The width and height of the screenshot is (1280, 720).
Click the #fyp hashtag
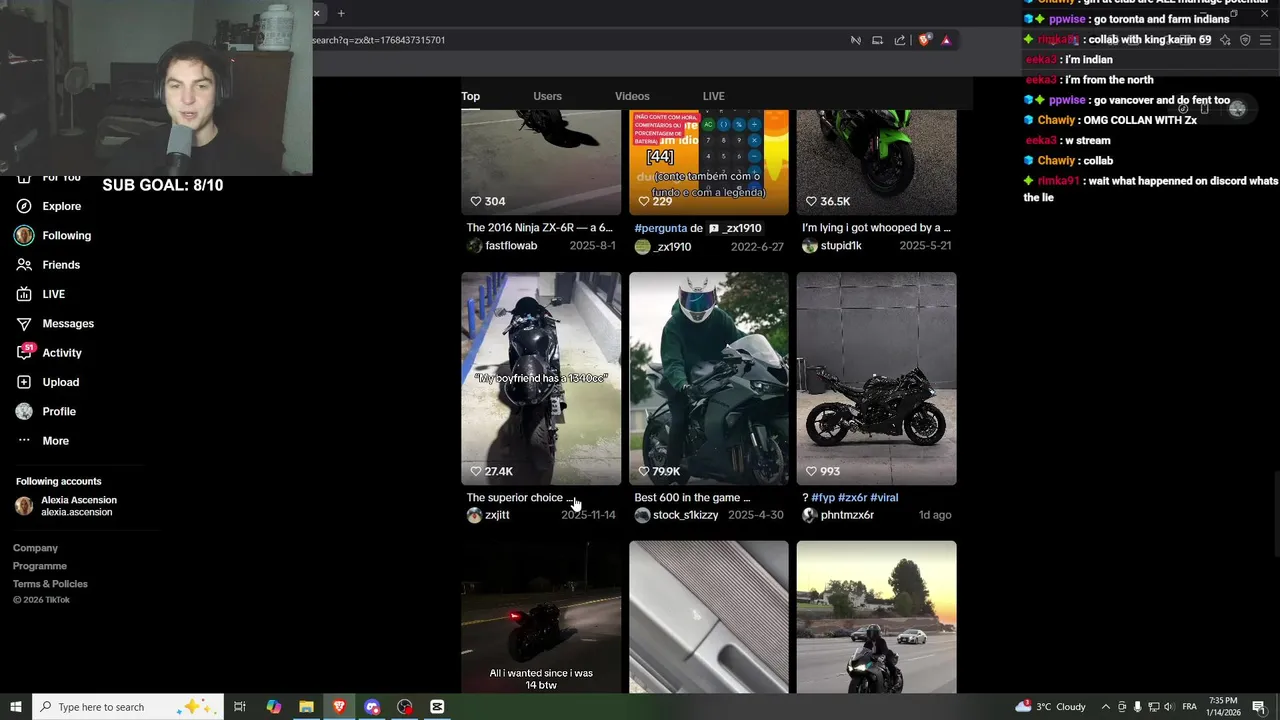[x=823, y=497]
